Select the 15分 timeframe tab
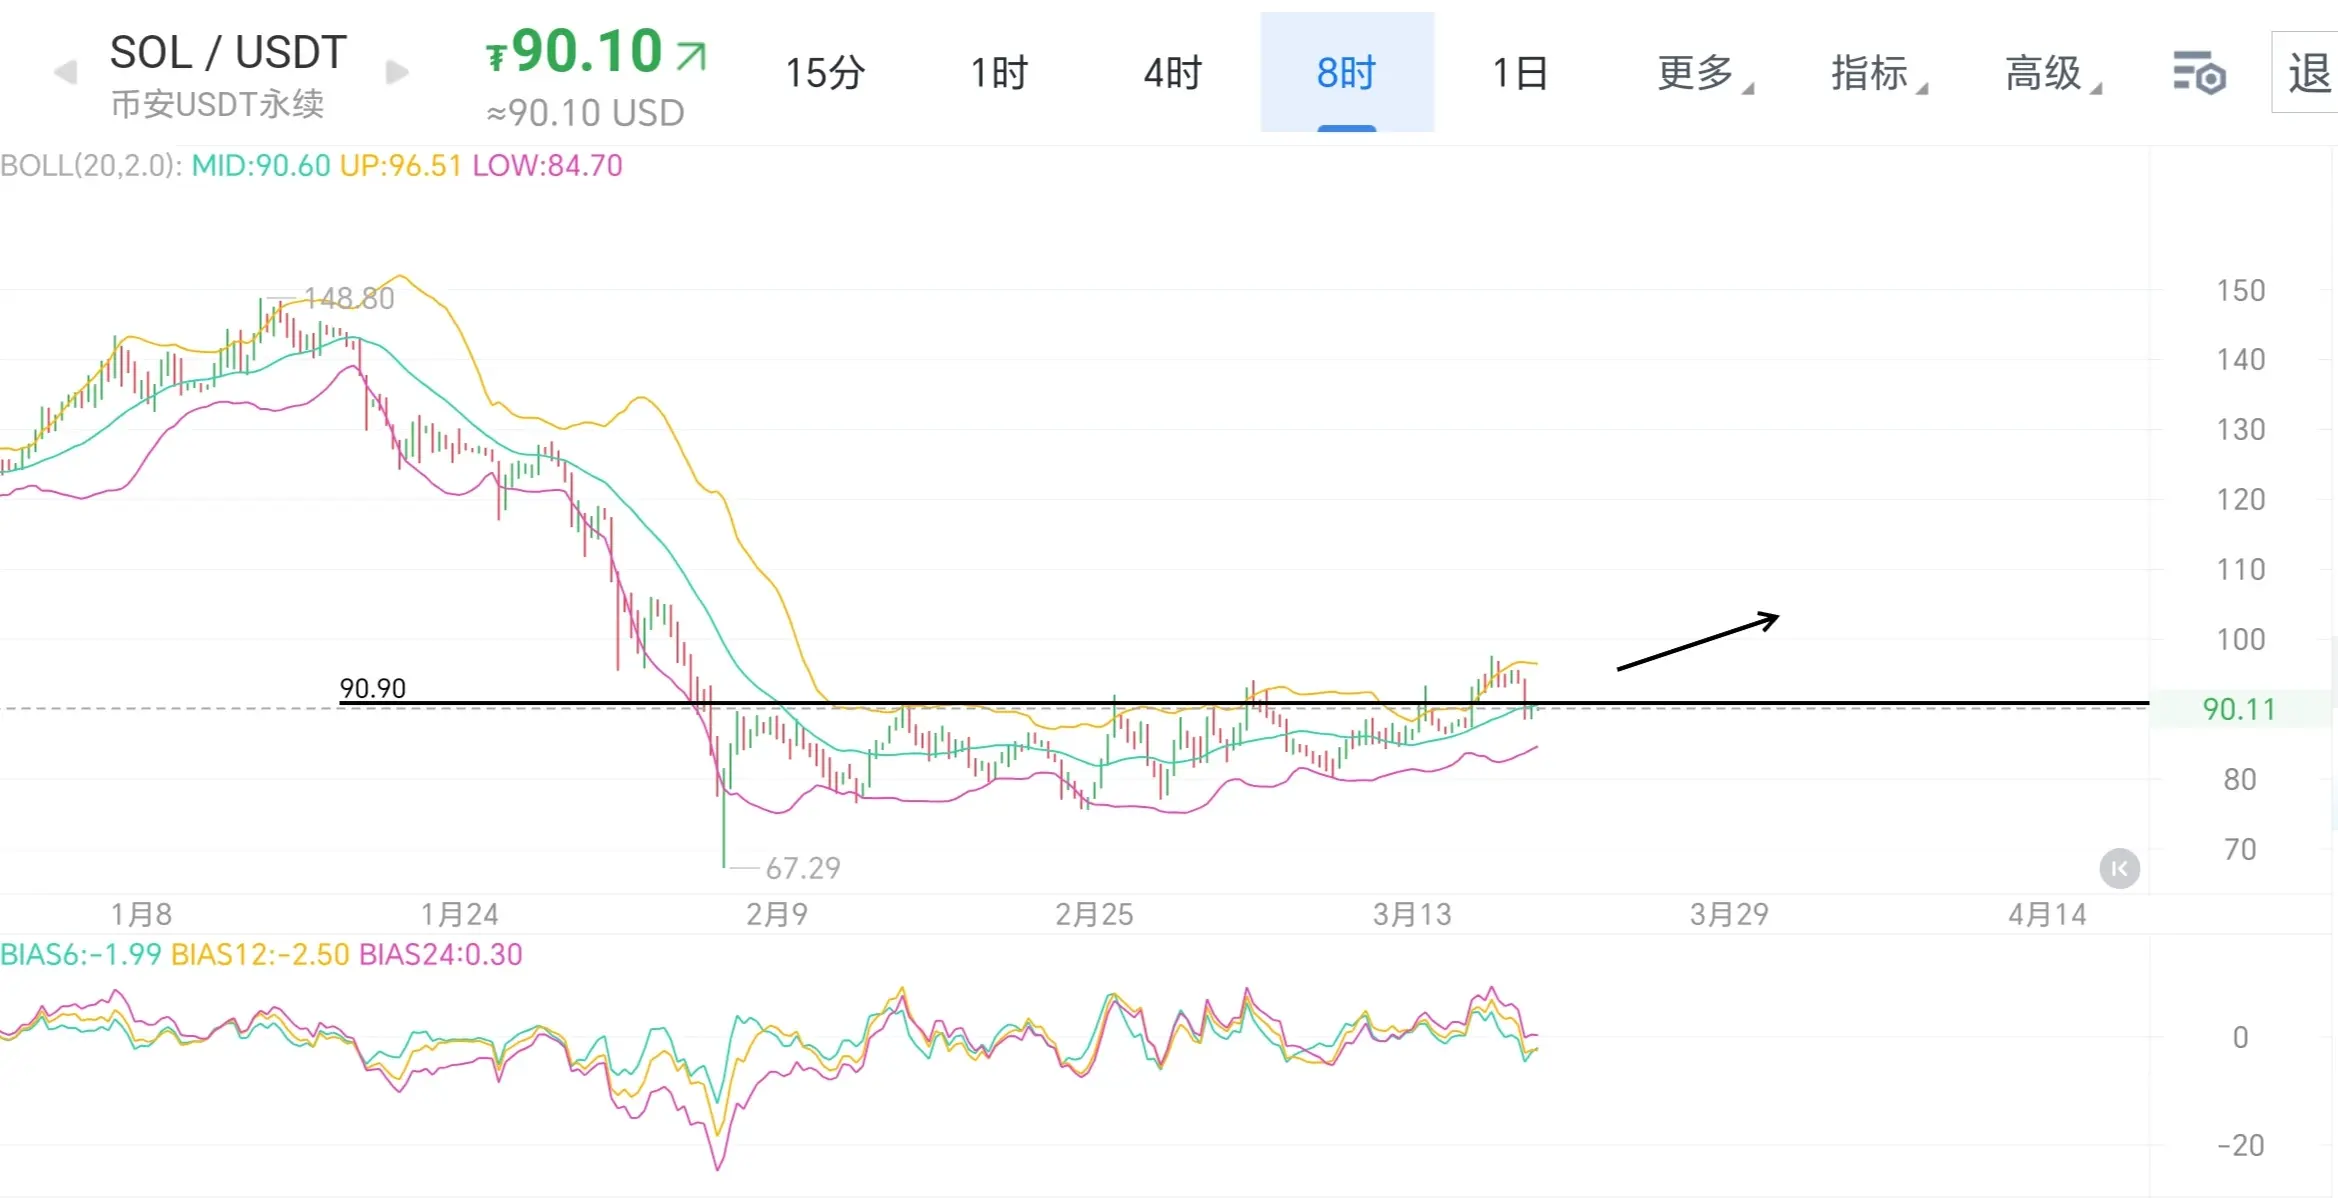This screenshot has width=2338, height=1198. tap(825, 73)
